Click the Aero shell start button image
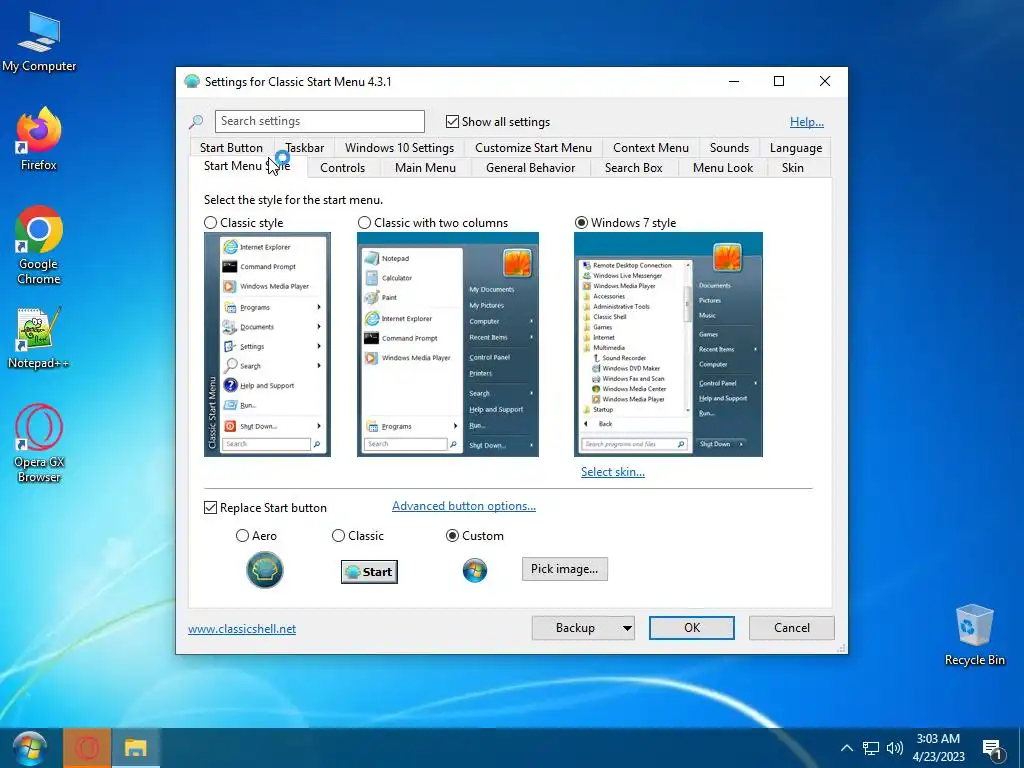Viewport: 1024px width, 768px height. [264, 570]
